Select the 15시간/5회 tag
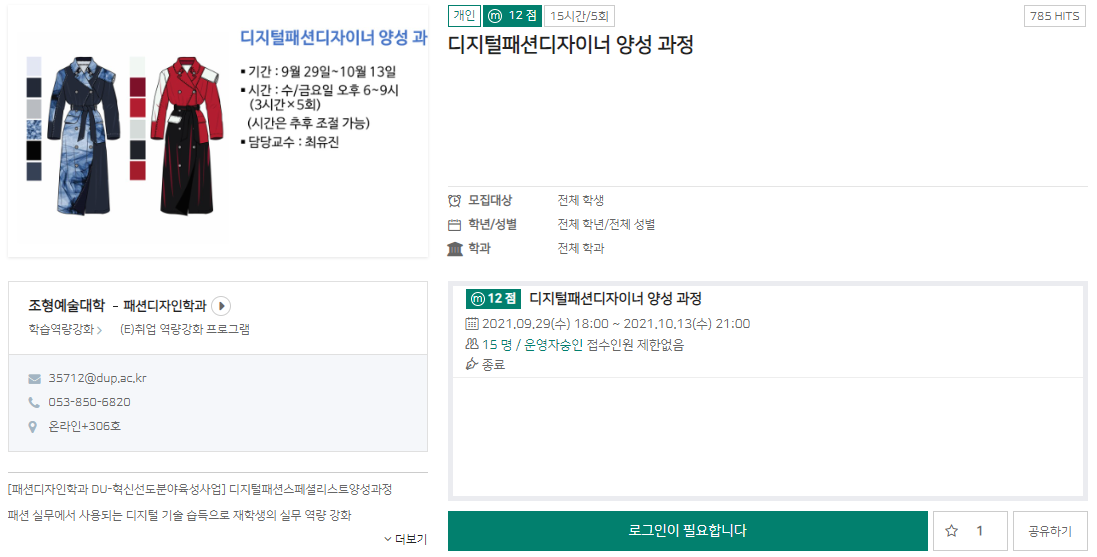 pyautogui.click(x=580, y=15)
